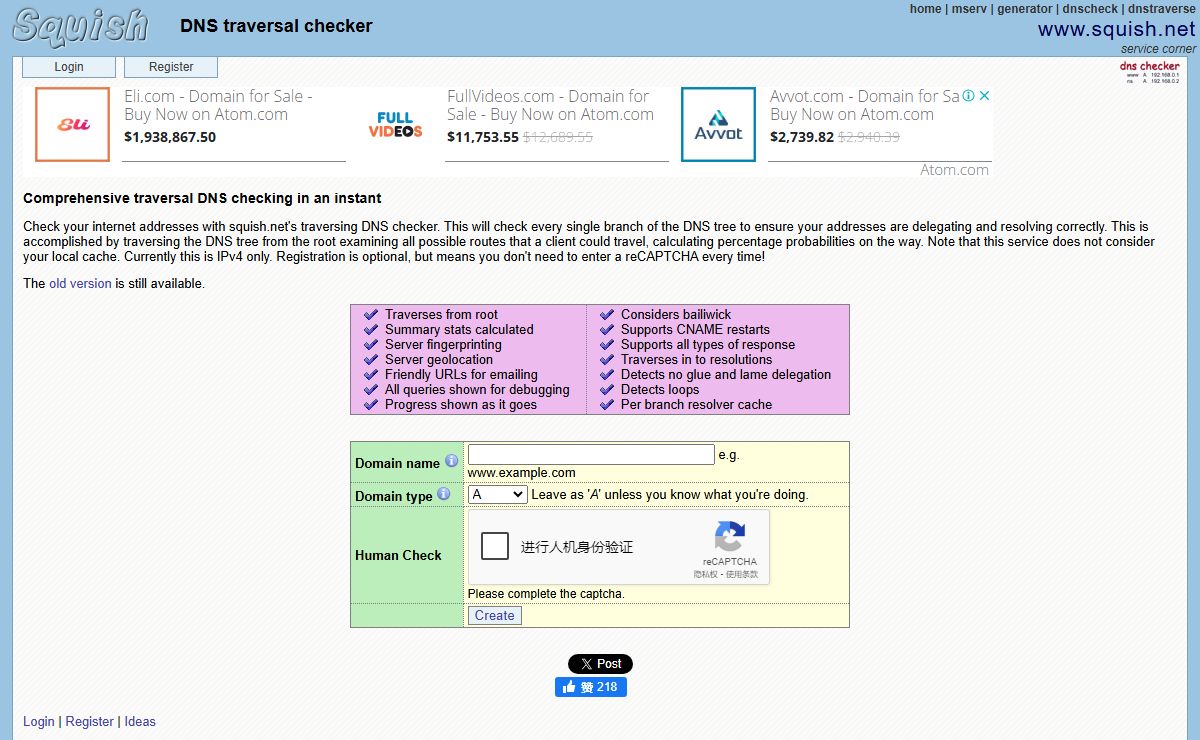
Task: Click the Avvot logo thumbnail
Action: click(718, 125)
